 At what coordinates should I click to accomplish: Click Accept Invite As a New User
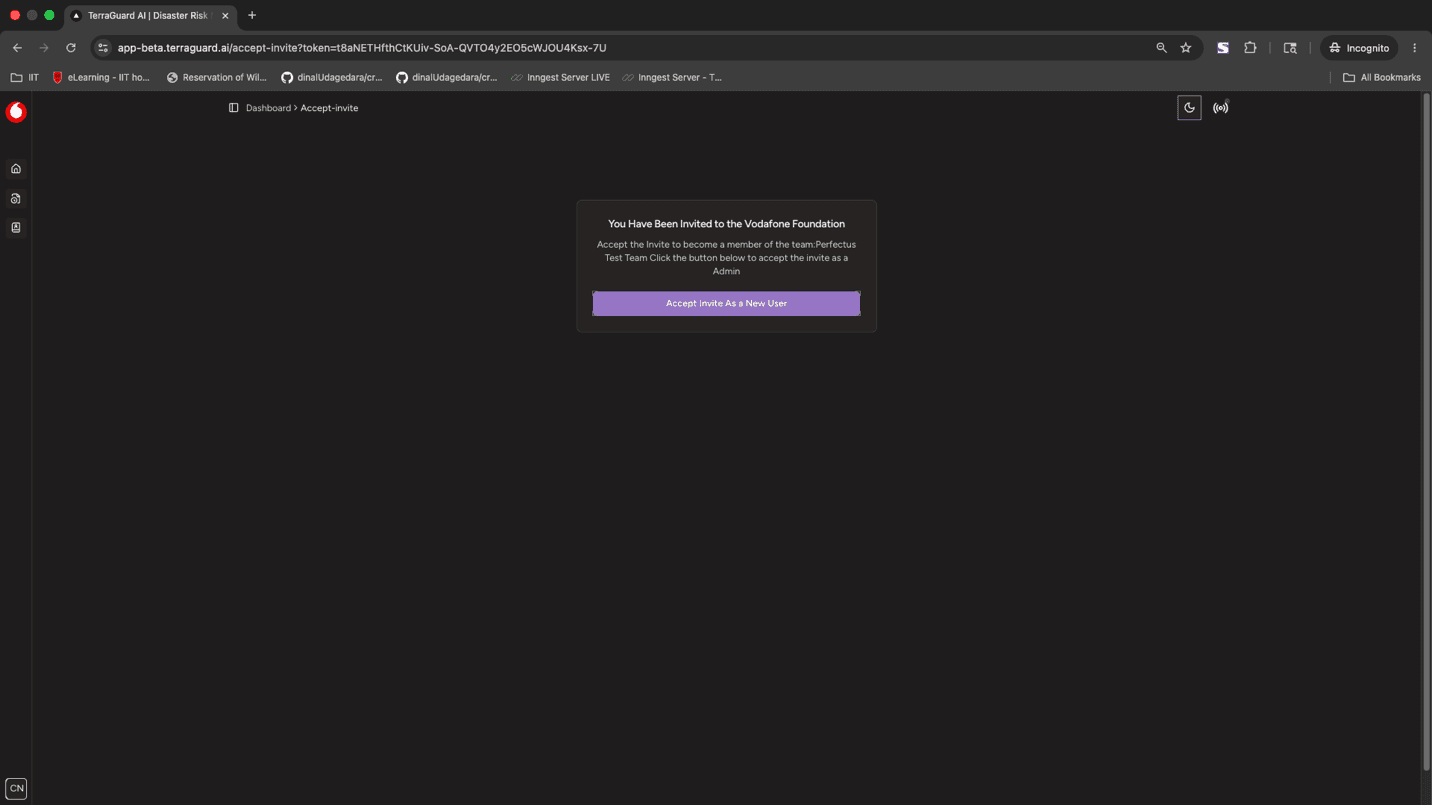726,303
